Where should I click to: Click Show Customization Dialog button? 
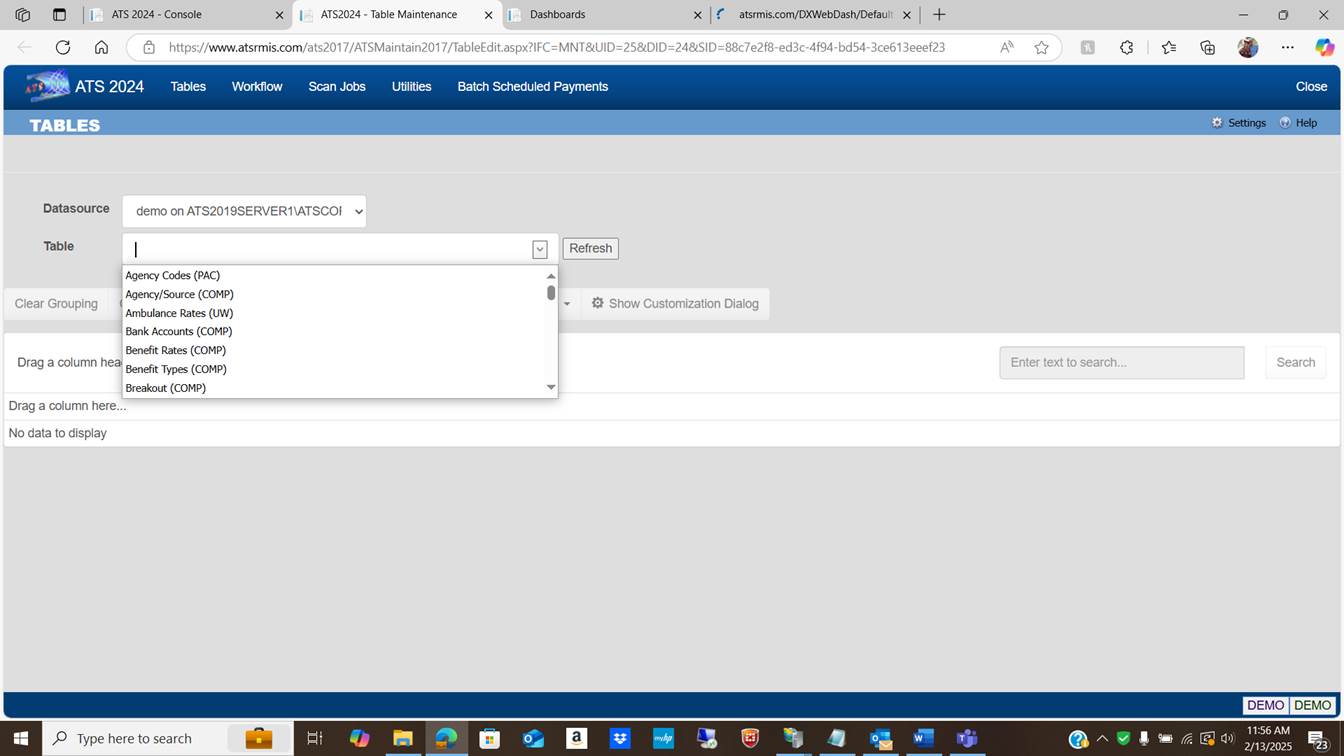click(675, 304)
